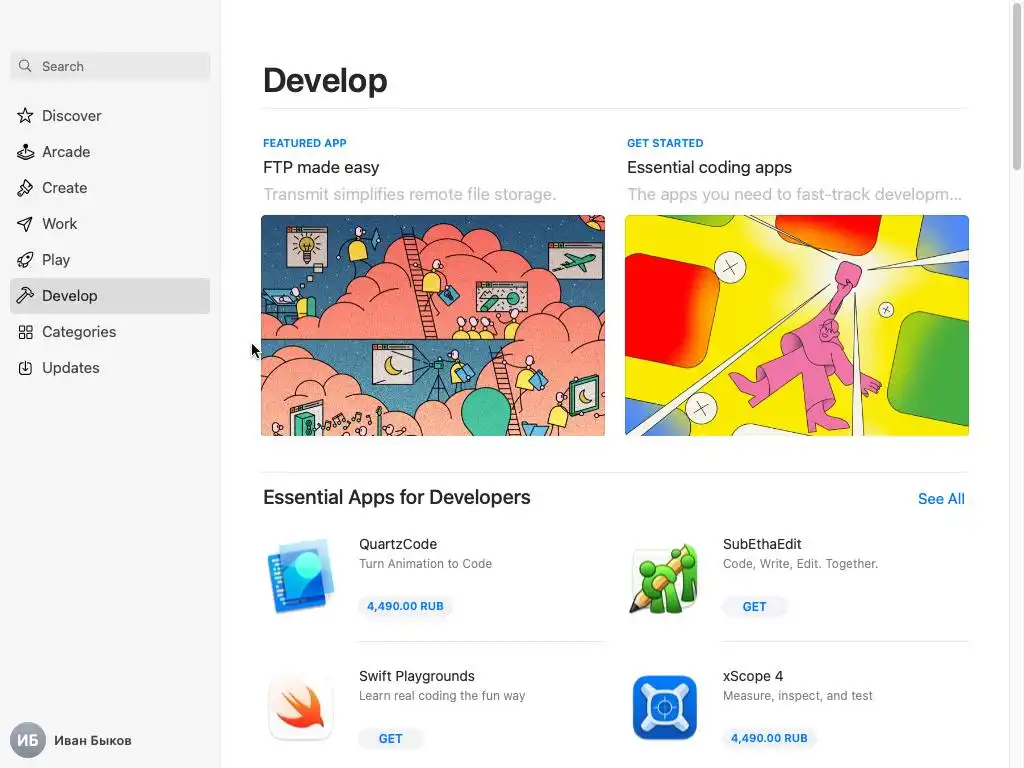Screen dimensions: 1024x768
Task: Click the Create paintbrush icon
Action: (x=25, y=188)
